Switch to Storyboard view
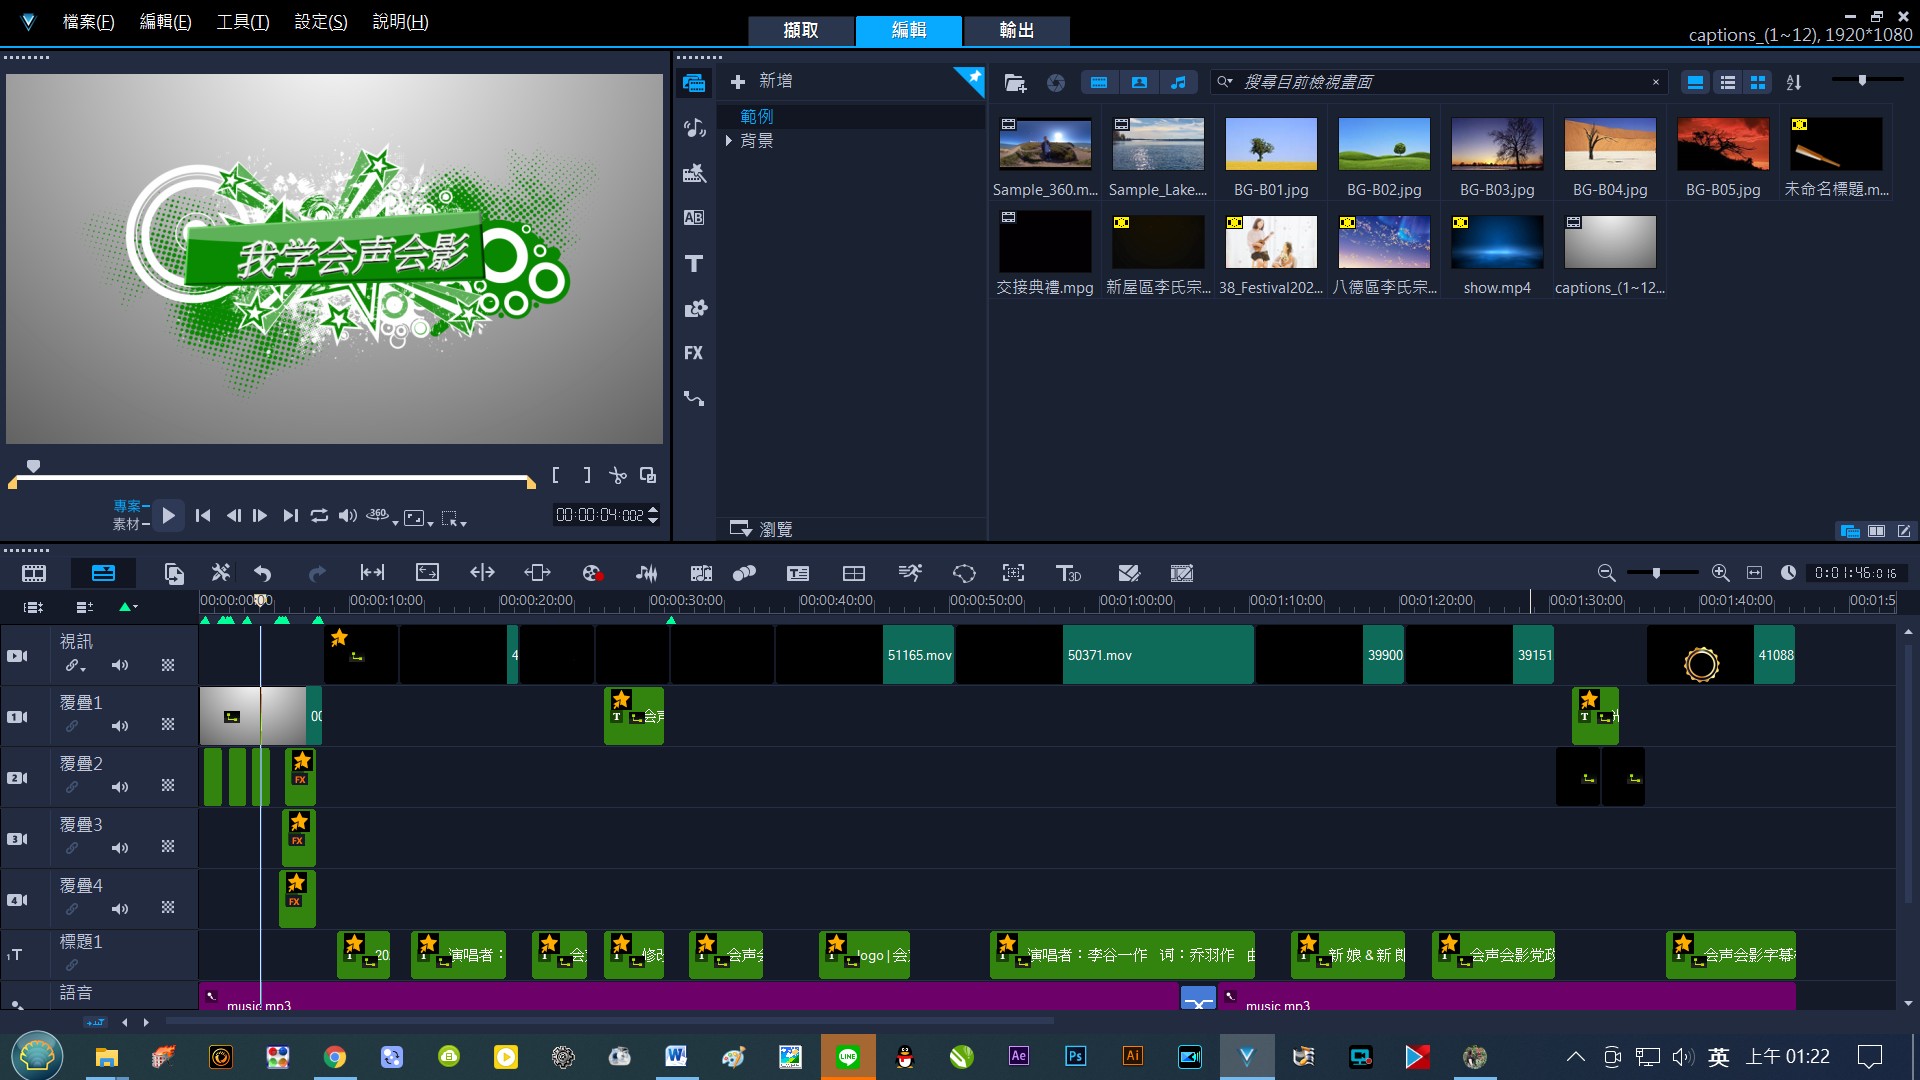This screenshot has height=1080, width=1920. [34, 573]
